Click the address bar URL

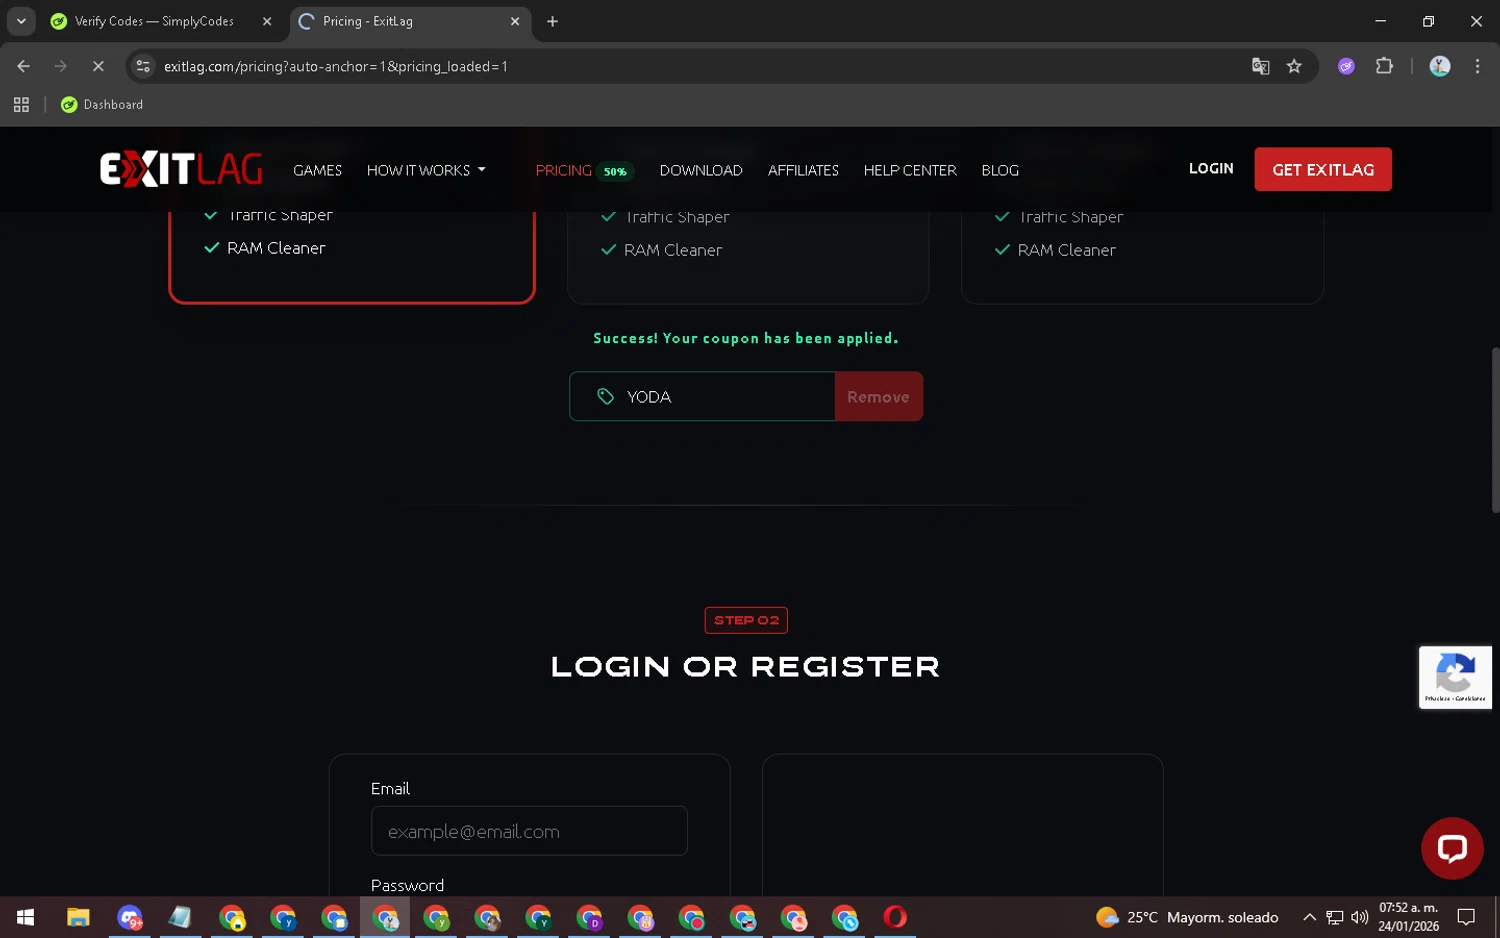coord(335,66)
